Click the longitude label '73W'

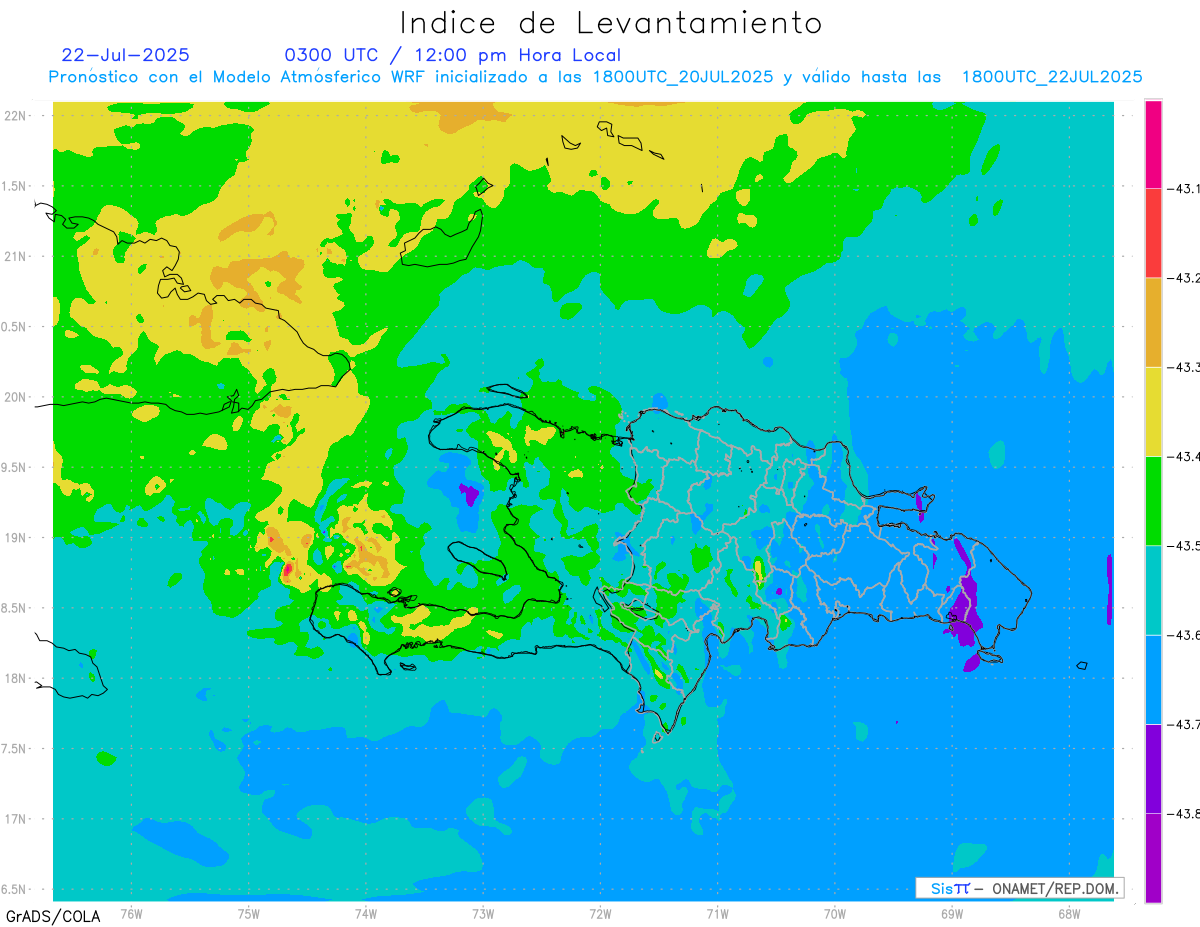point(483,914)
